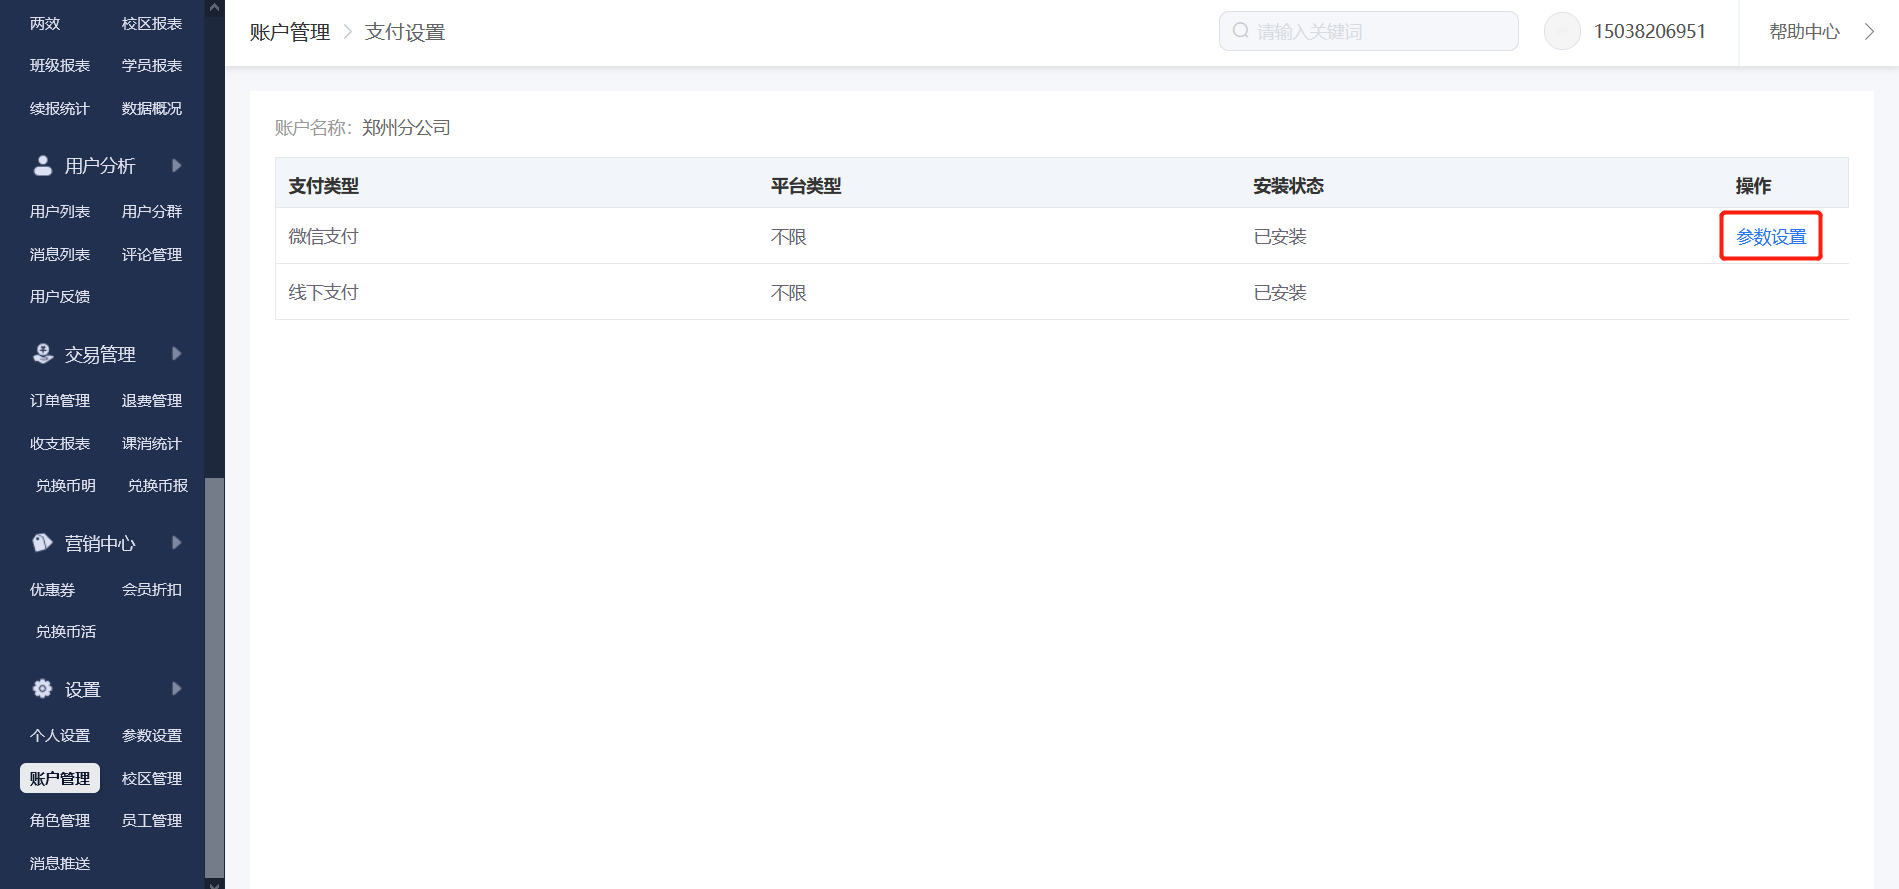The width and height of the screenshot is (1899, 889).
Task: Open 参数设置 for 微信支付 row
Action: 1771,237
